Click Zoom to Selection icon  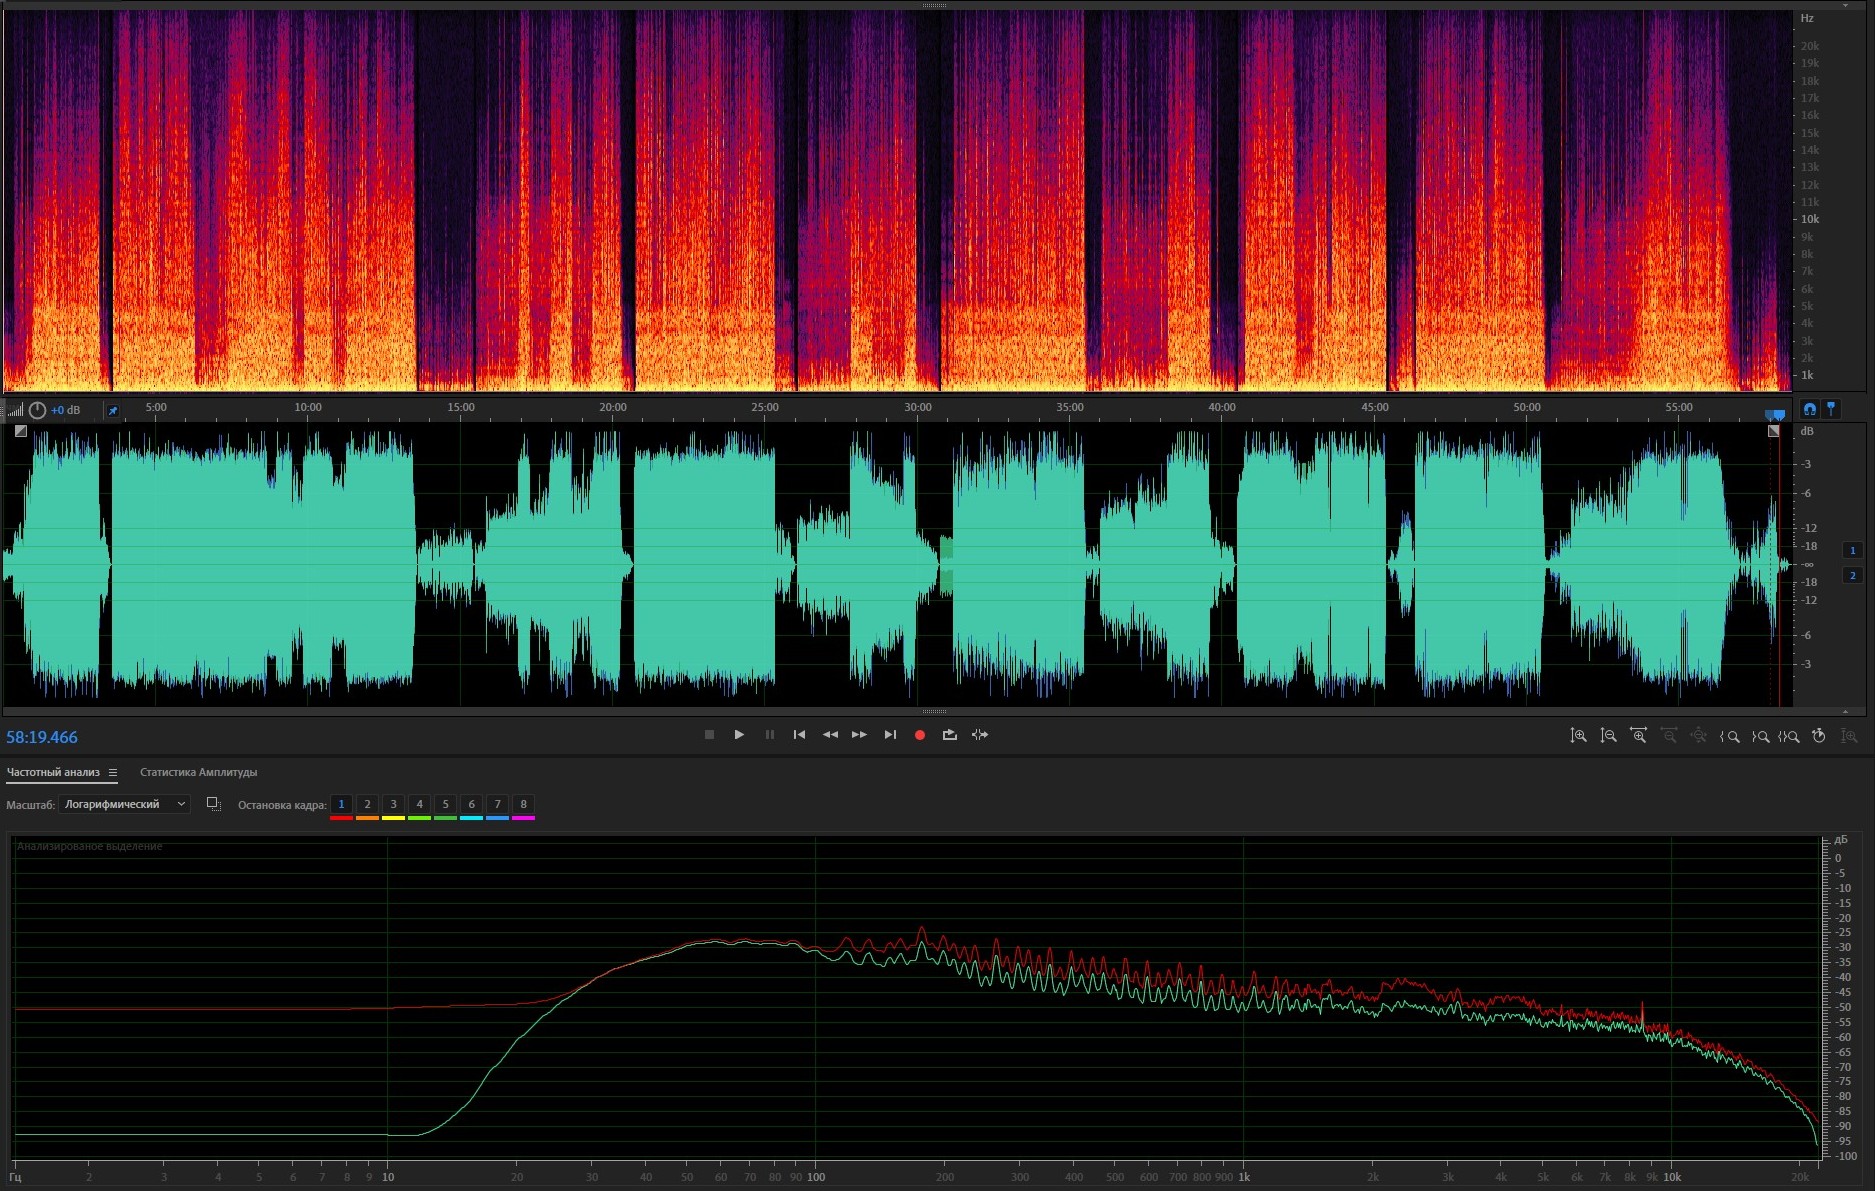click(1790, 736)
